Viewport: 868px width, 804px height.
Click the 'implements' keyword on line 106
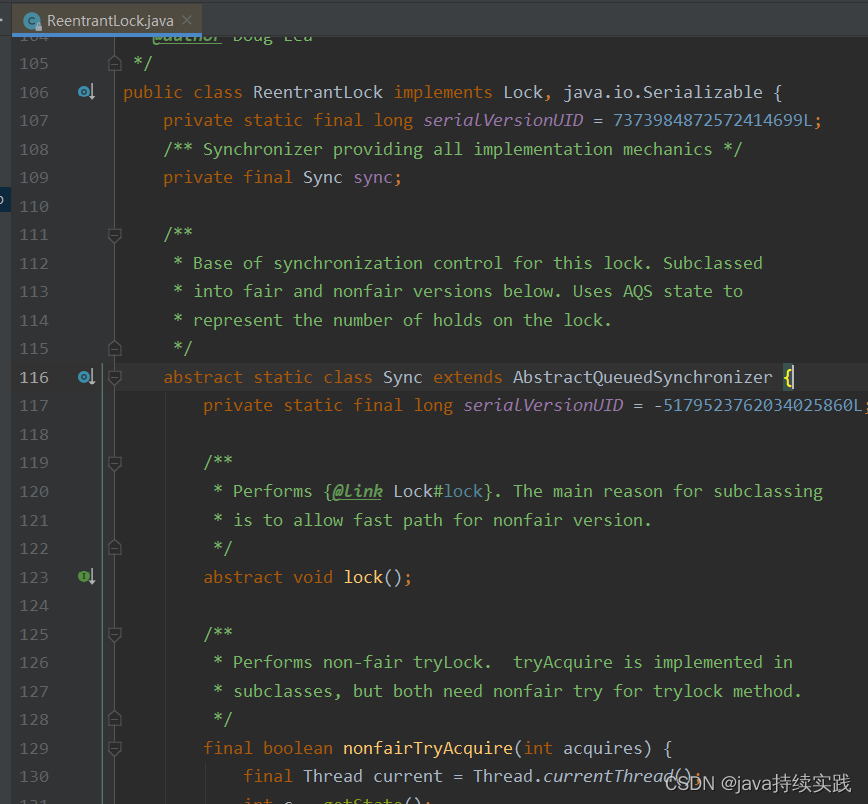pyautogui.click(x=443, y=92)
